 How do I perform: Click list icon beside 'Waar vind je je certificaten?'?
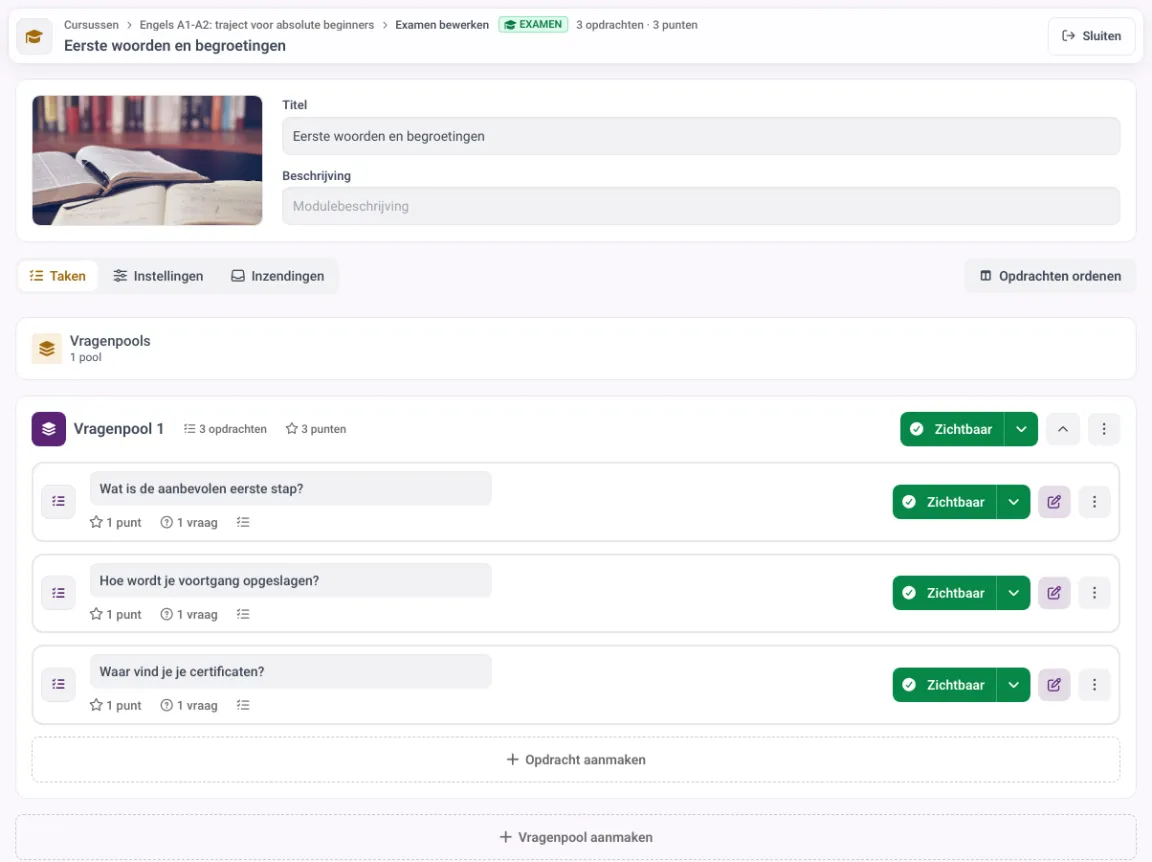[x=59, y=684]
